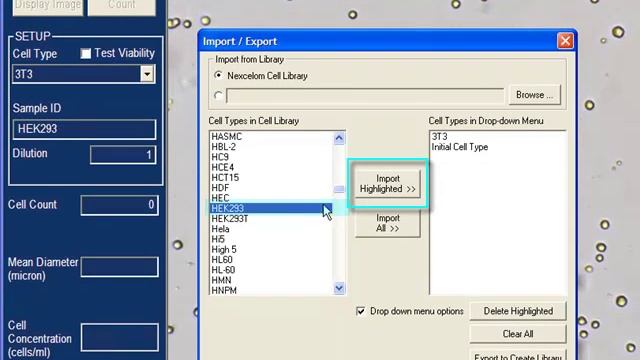Select HEK293T in the cell library list

point(271,219)
